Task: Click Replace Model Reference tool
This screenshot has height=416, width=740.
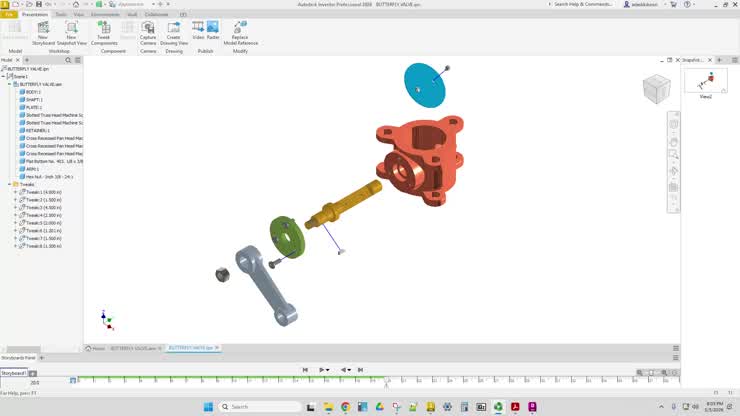Action: [240, 33]
